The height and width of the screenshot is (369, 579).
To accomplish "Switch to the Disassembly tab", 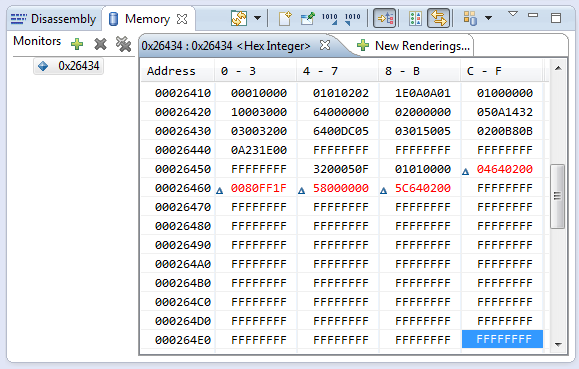I will pyautogui.click(x=54, y=18).
